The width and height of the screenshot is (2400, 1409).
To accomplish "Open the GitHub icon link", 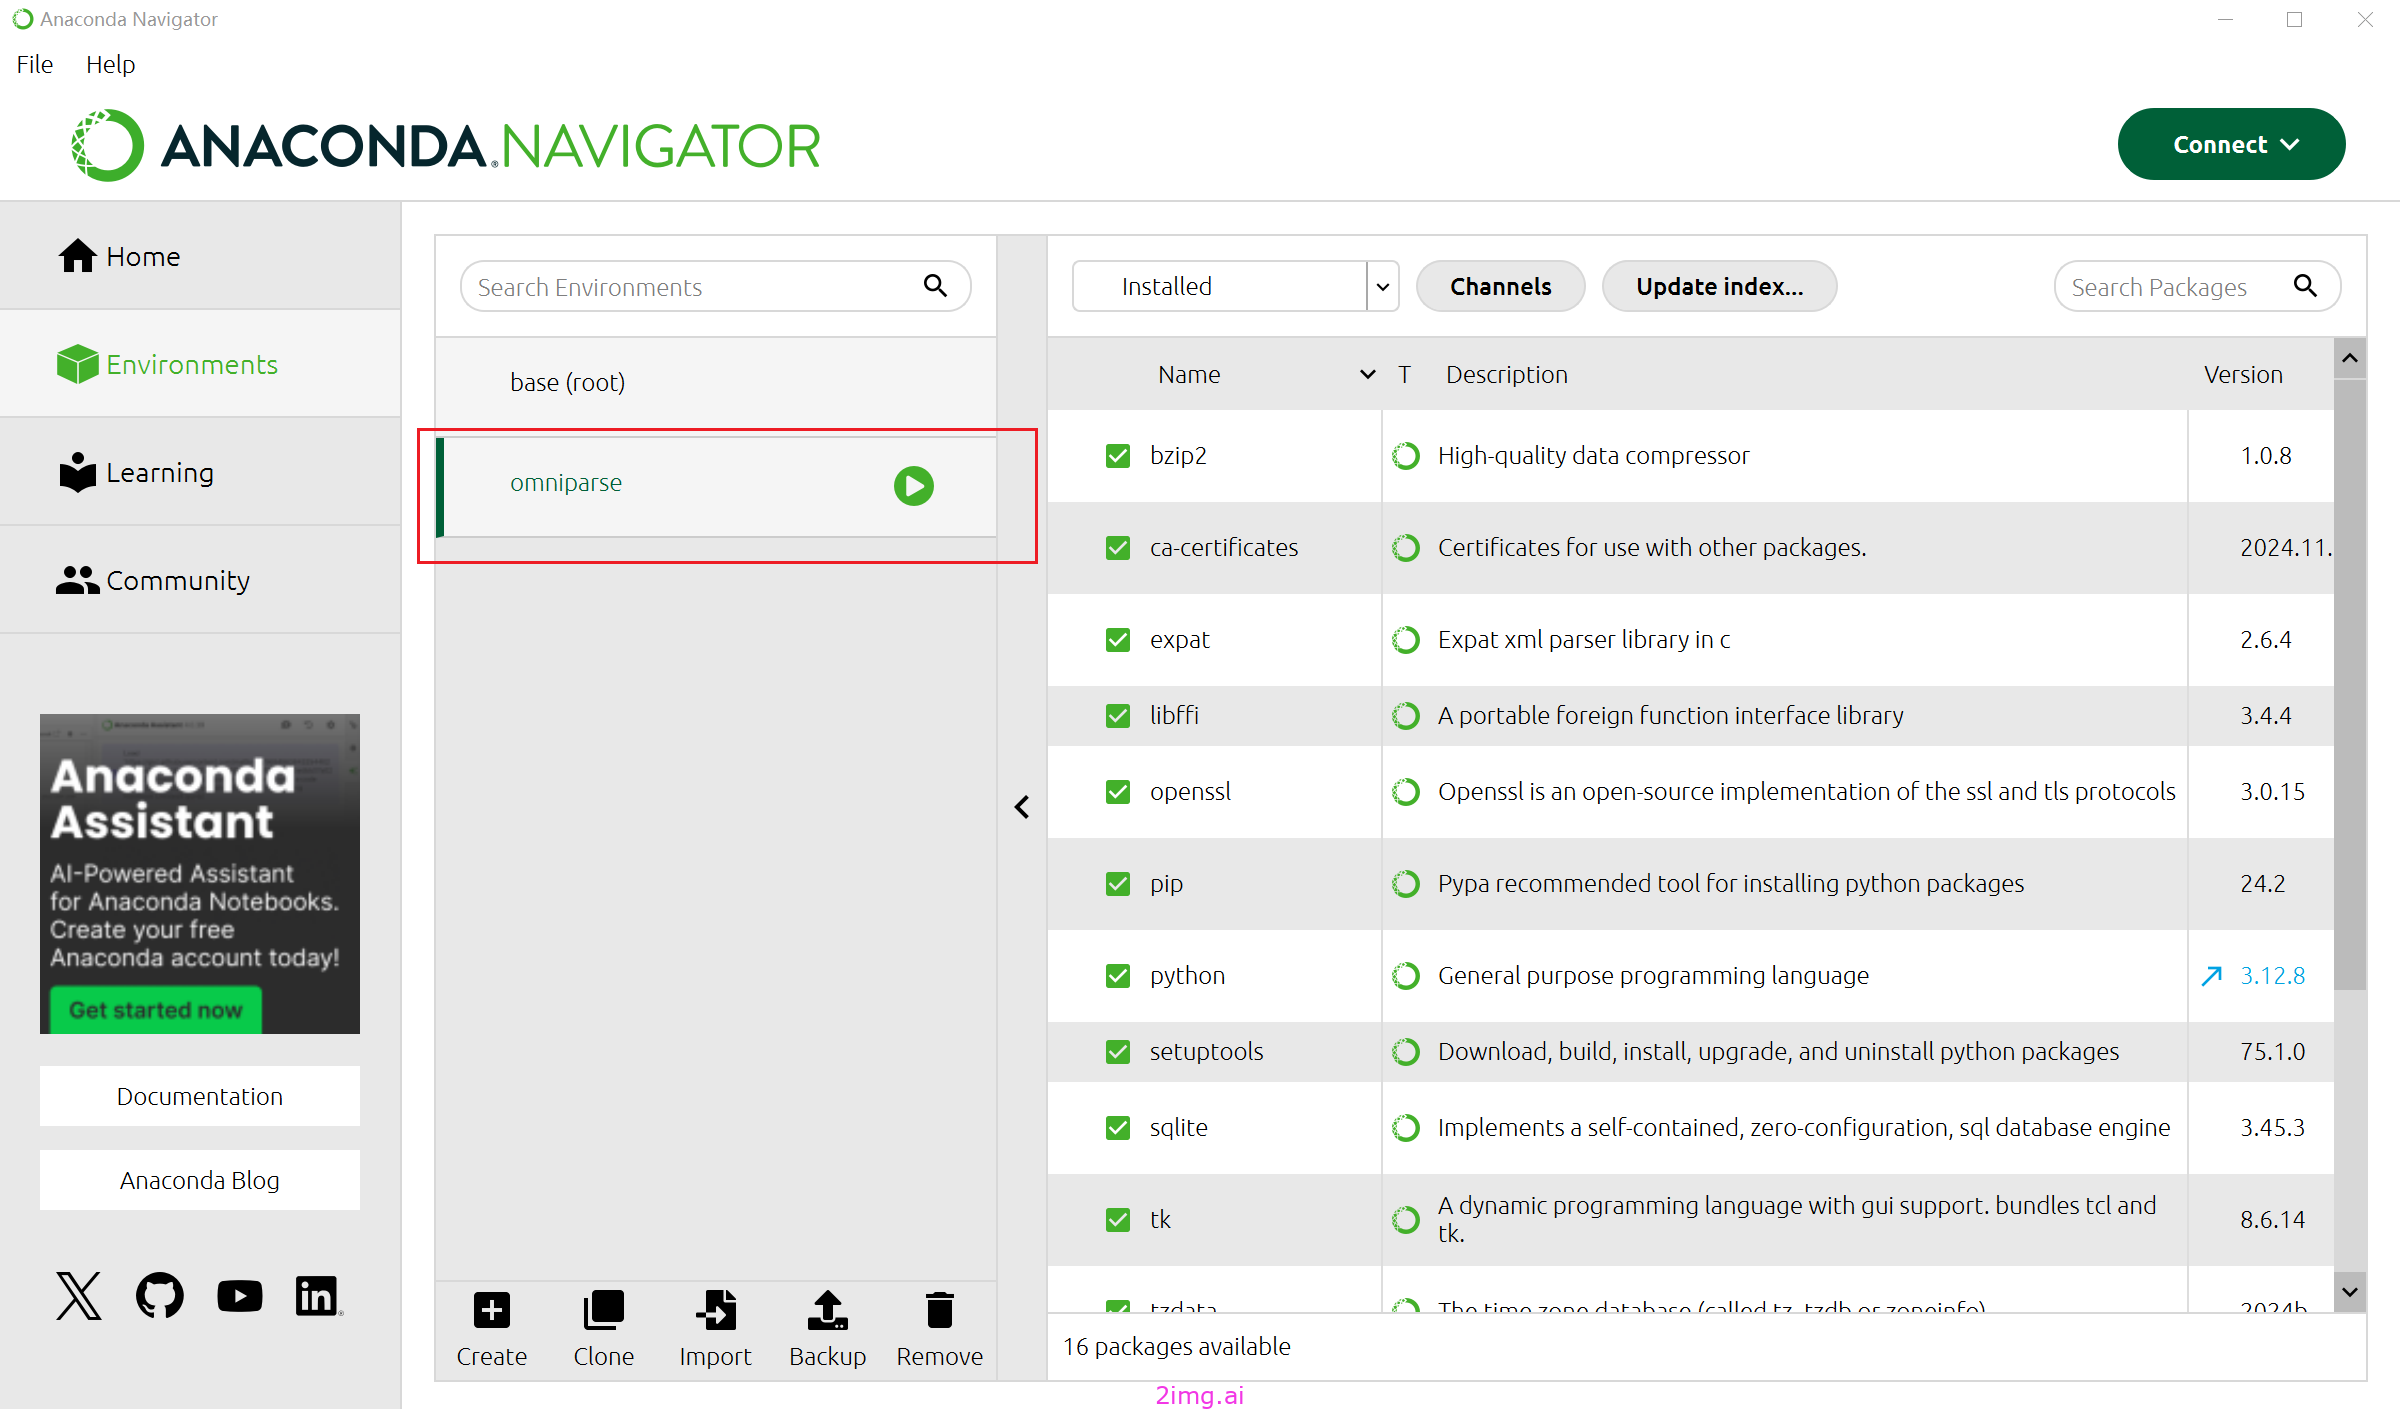I will (x=160, y=1296).
